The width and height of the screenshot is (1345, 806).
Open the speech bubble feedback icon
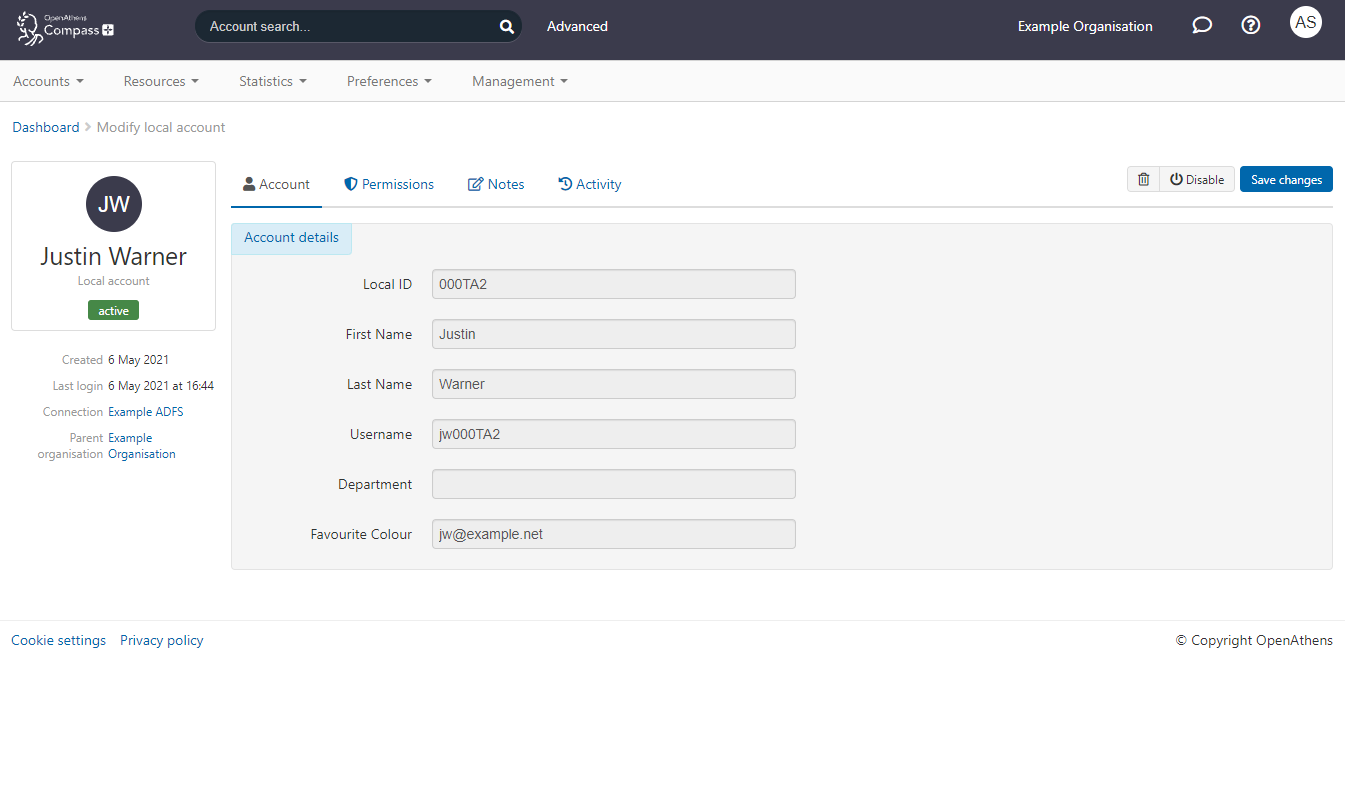1202,26
